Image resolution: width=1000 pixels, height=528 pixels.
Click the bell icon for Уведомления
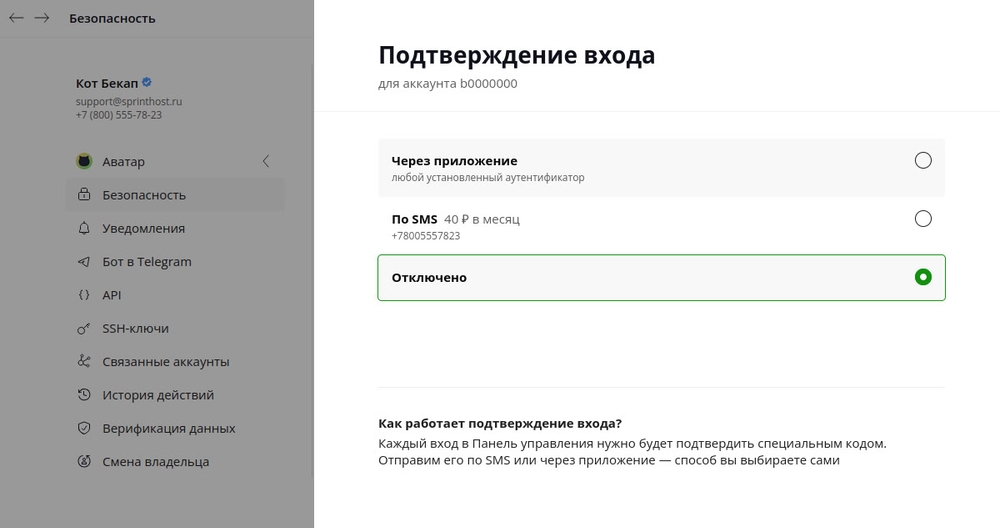tap(85, 228)
